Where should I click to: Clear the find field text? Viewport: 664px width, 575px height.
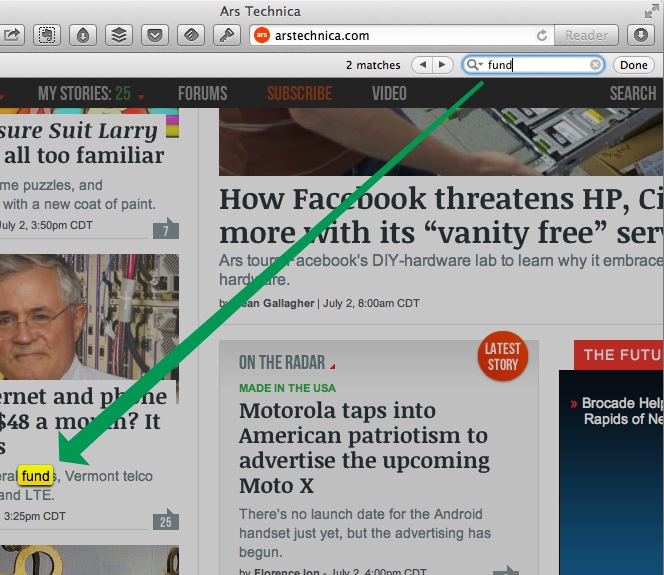(595, 65)
